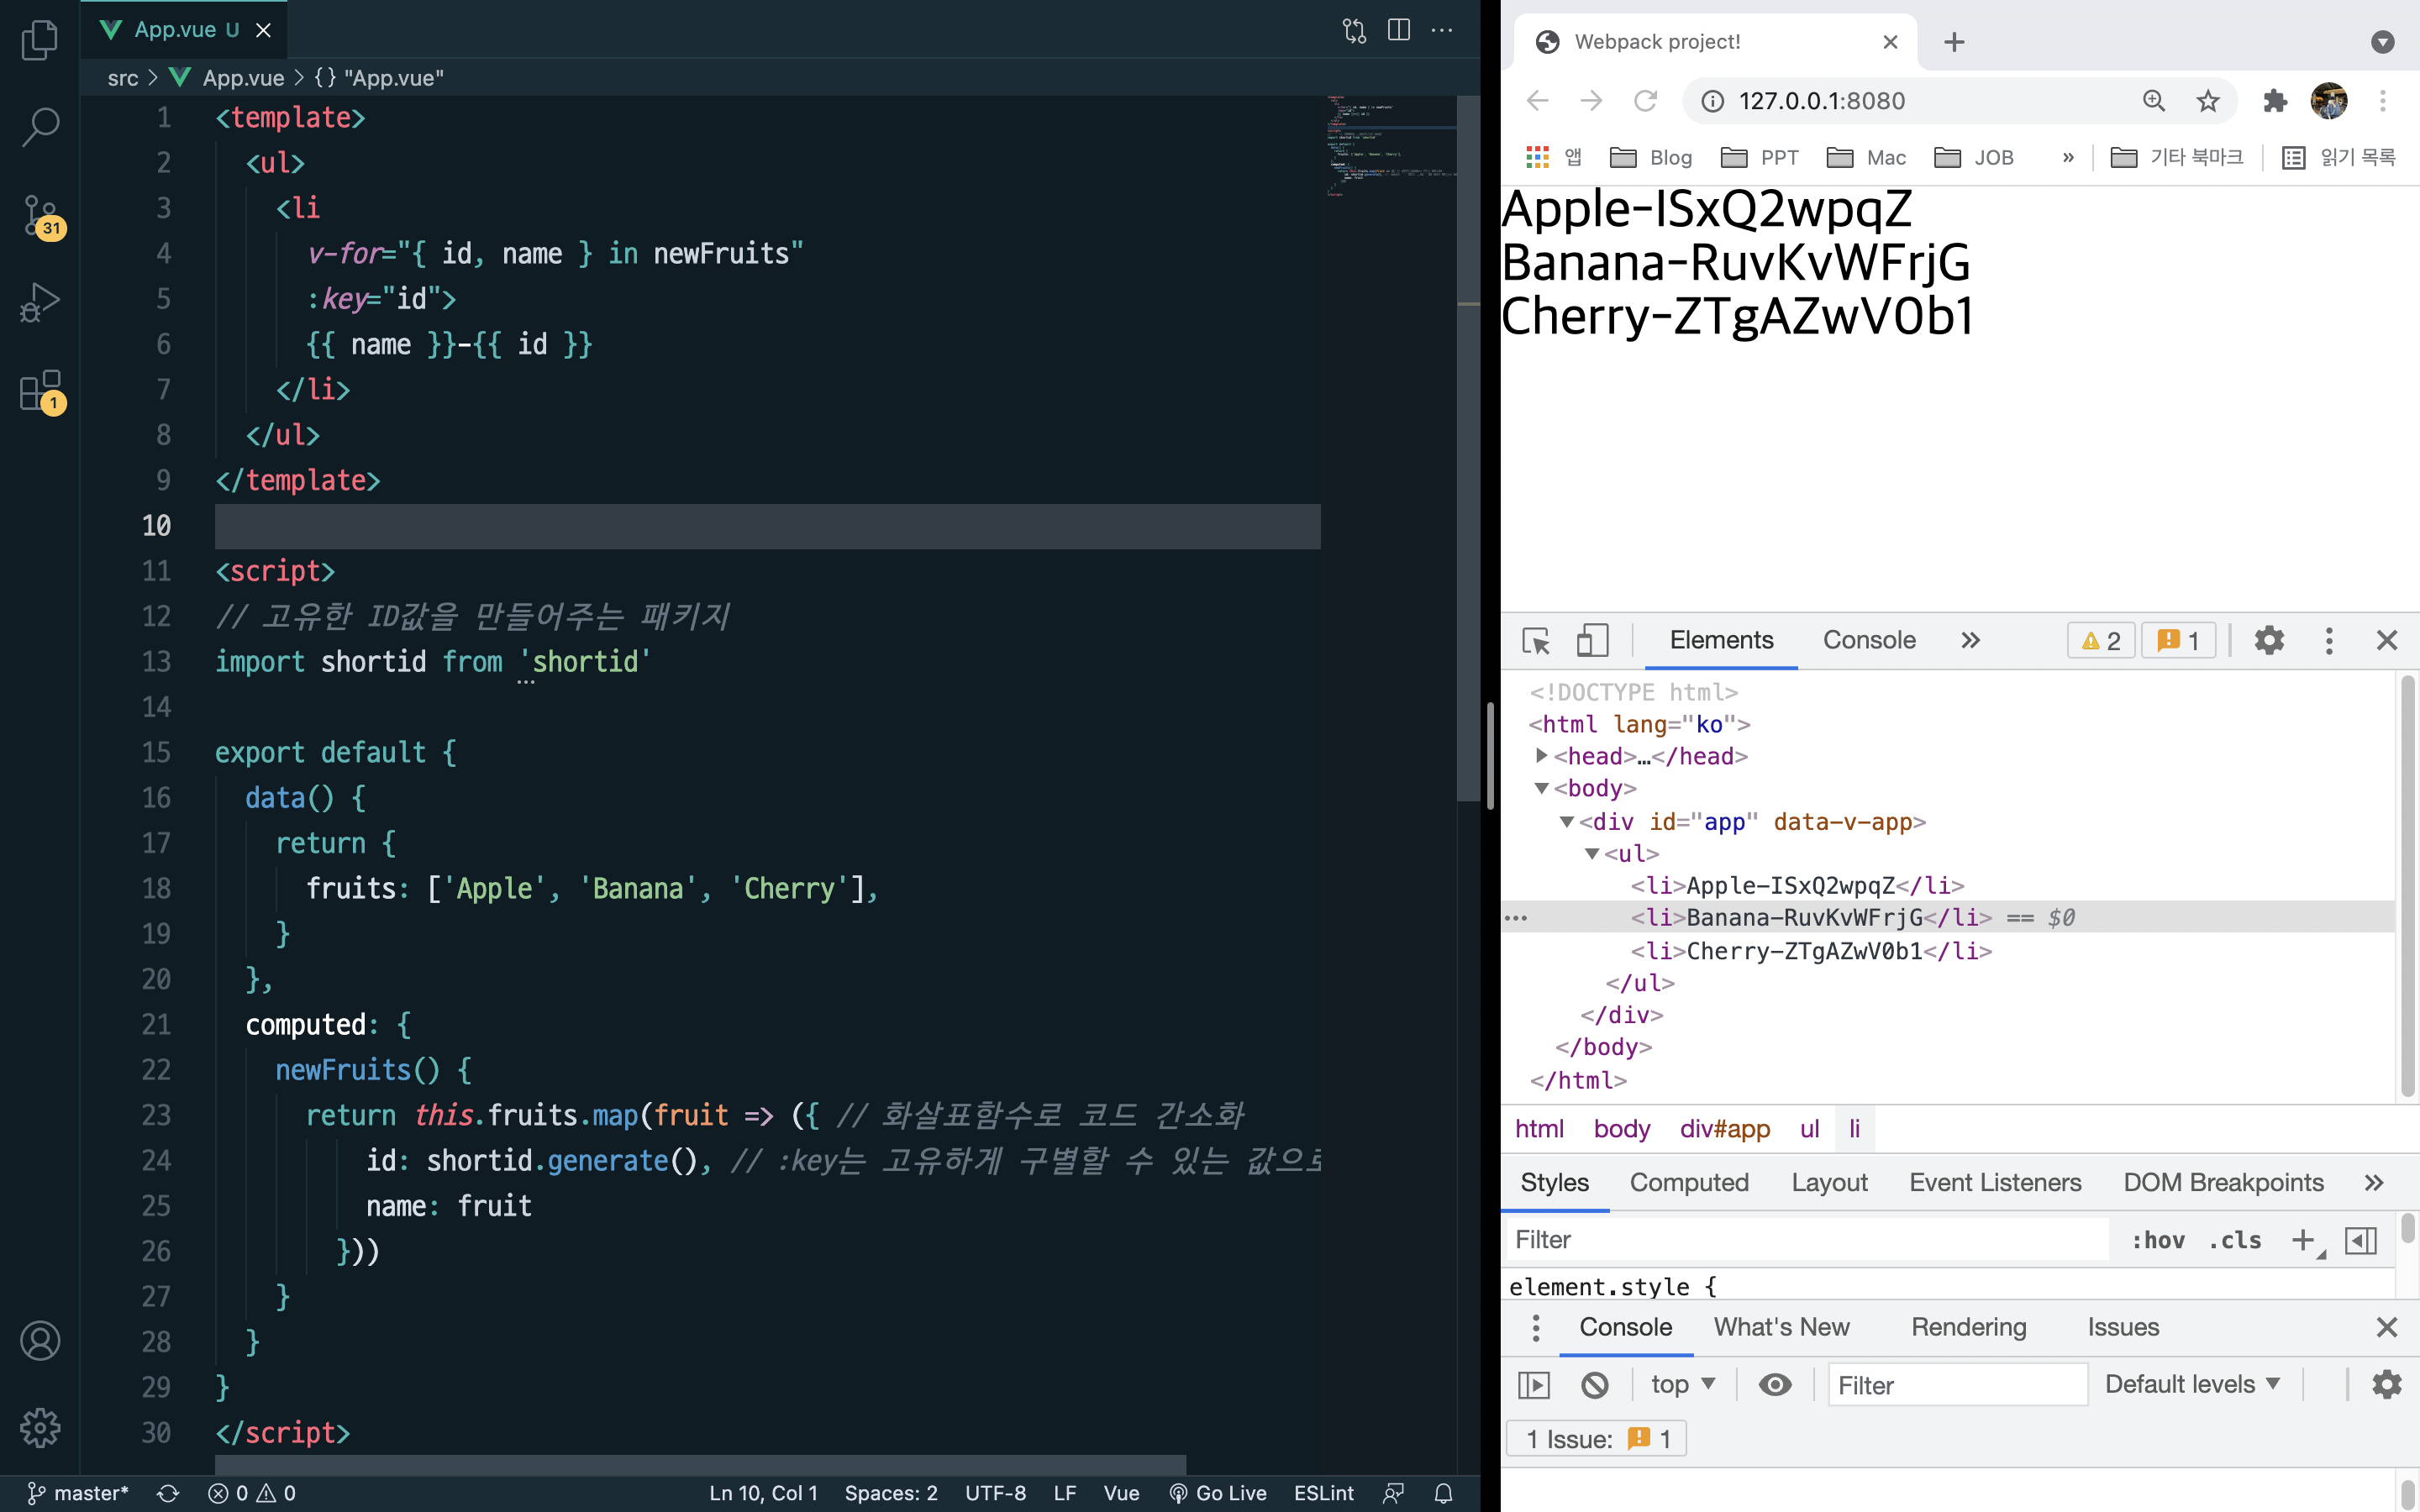Bookmark the page with star icon
Screen dimensions: 2420x1512
pyautogui.click(x=2207, y=101)
